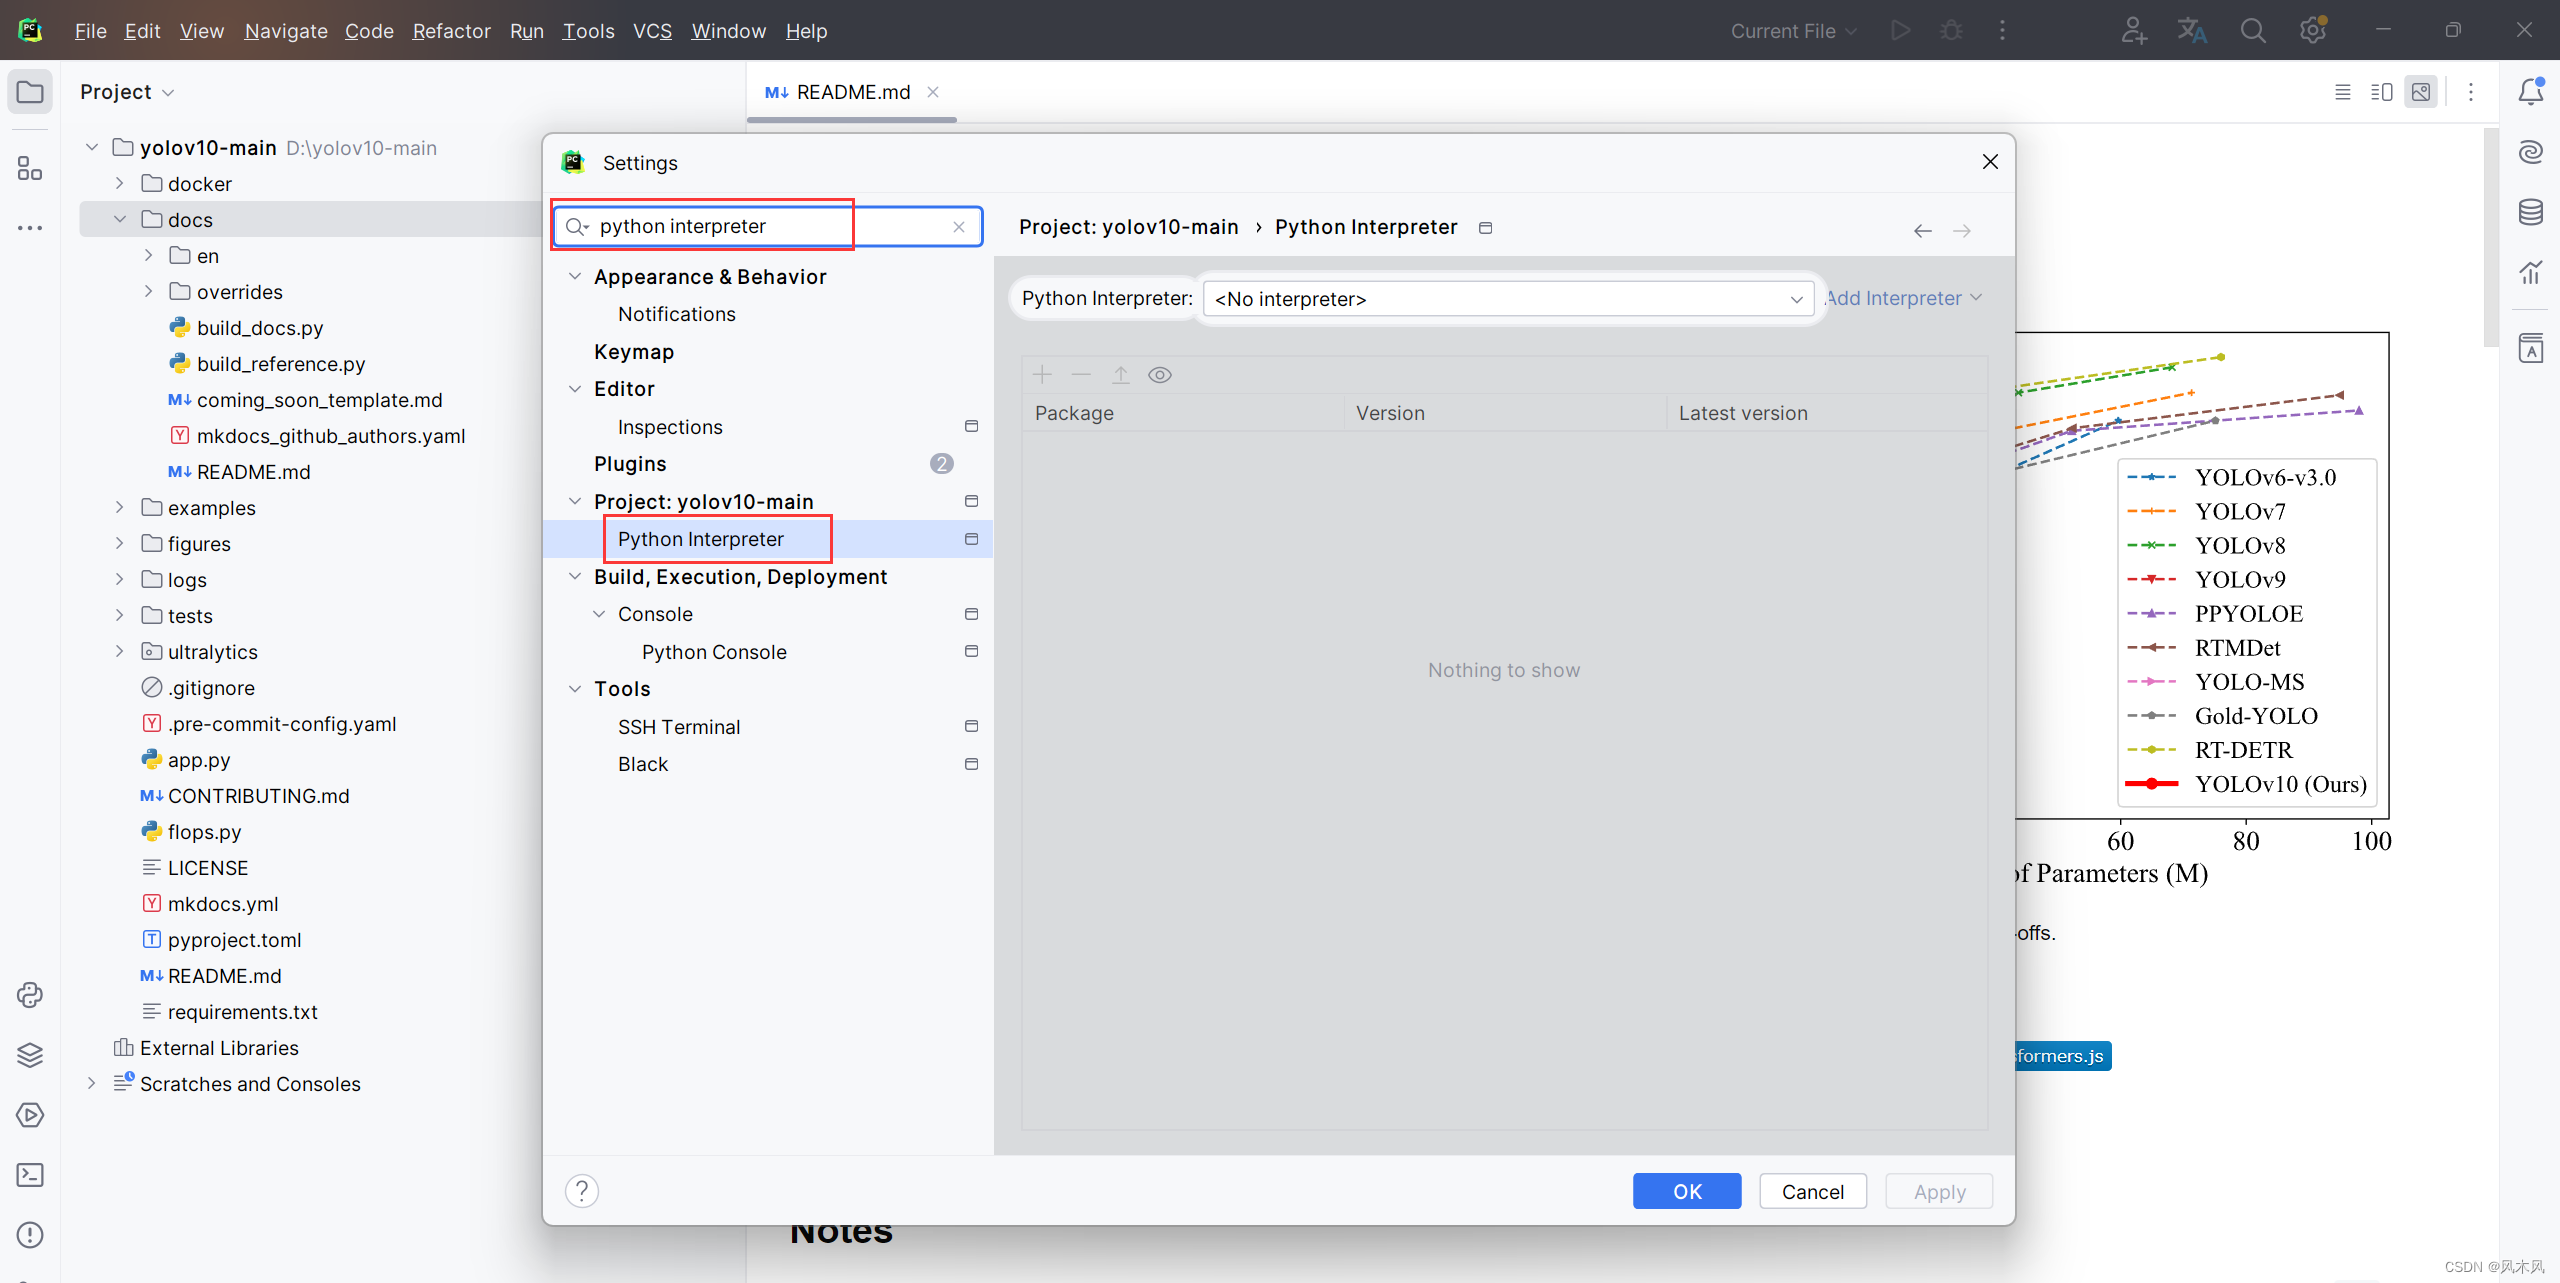Open Settings help question mark icon
This screenshot has width=2560, height=1283.
[582, 1191]
